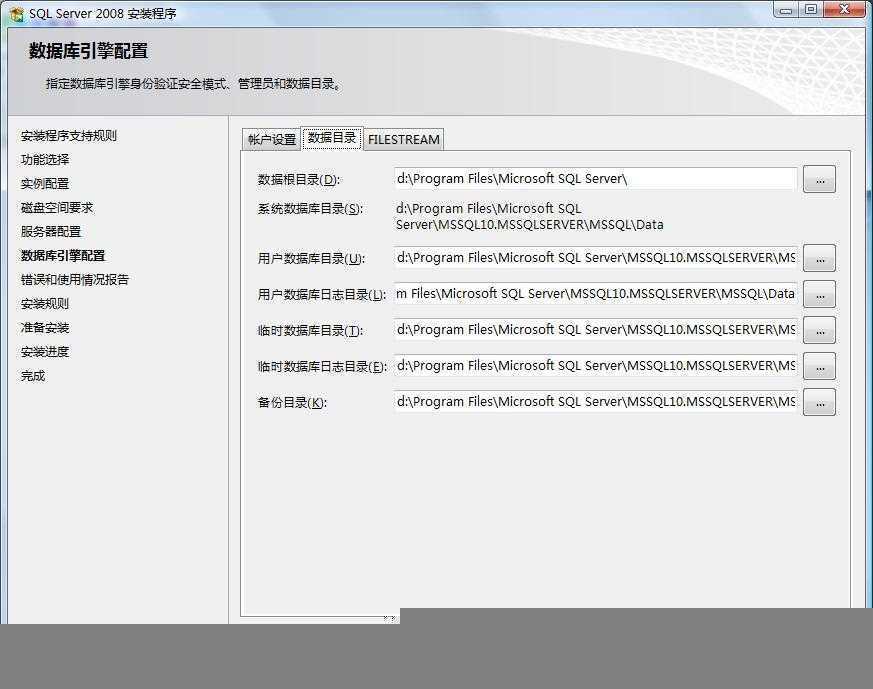Image resolution: width=873 pixels, height=689 pixels.
Task: Select the 数据目录 tab
Action: click(x=332, y=138)
